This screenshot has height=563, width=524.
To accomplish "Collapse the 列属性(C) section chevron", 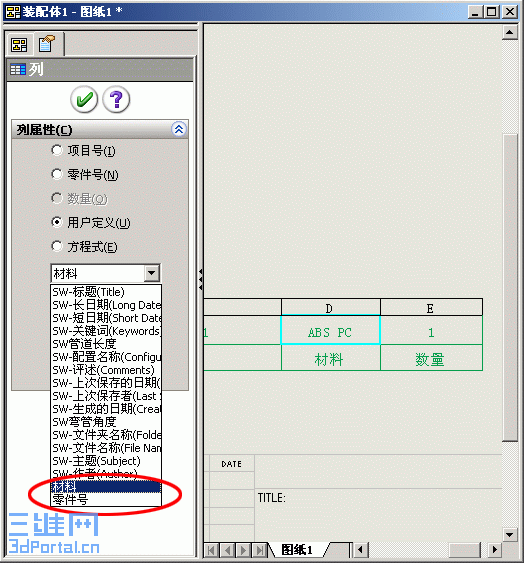I will [x=179, y=129].
